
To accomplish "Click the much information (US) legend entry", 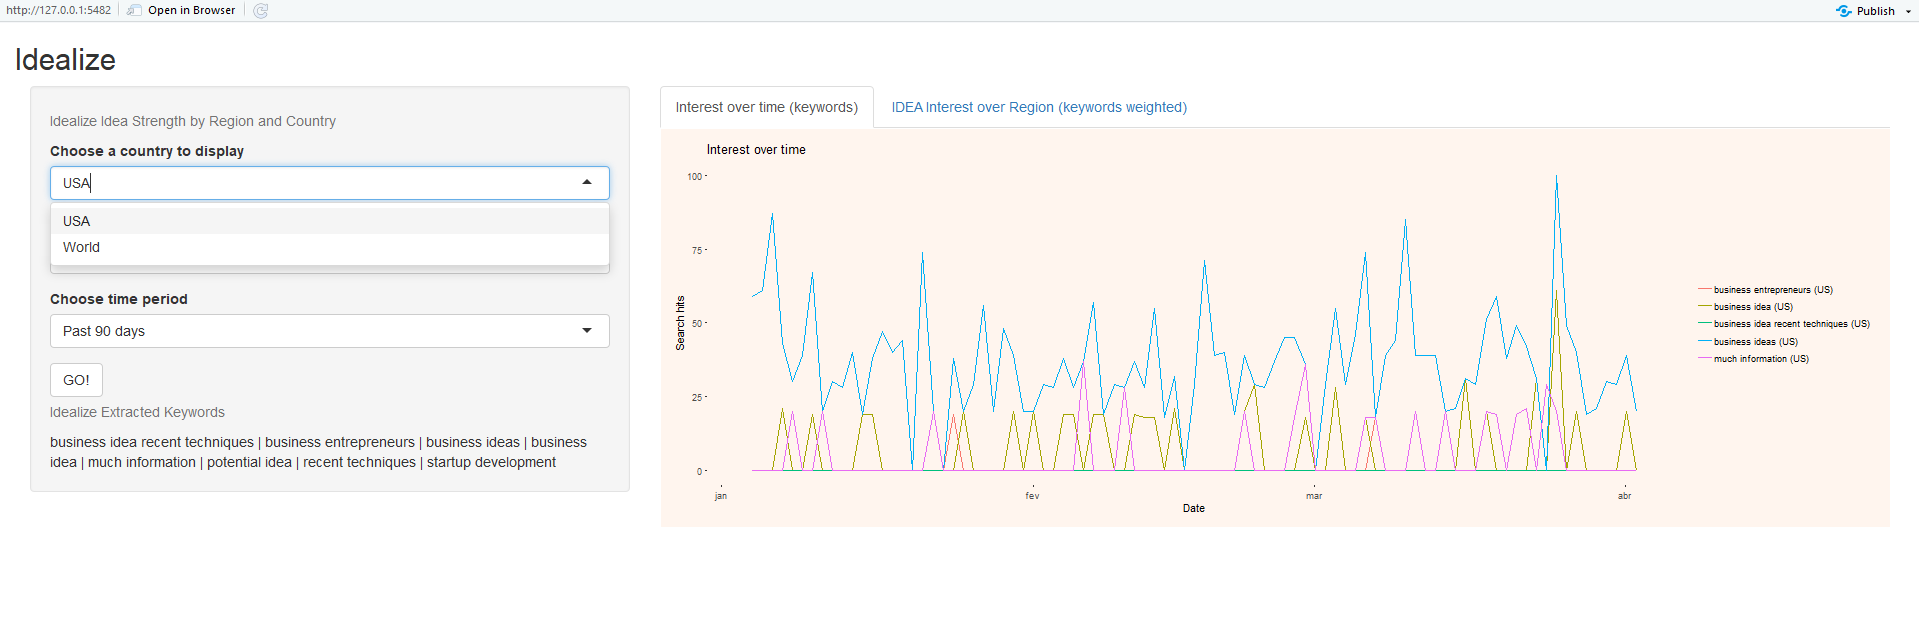I will 1760,359.
